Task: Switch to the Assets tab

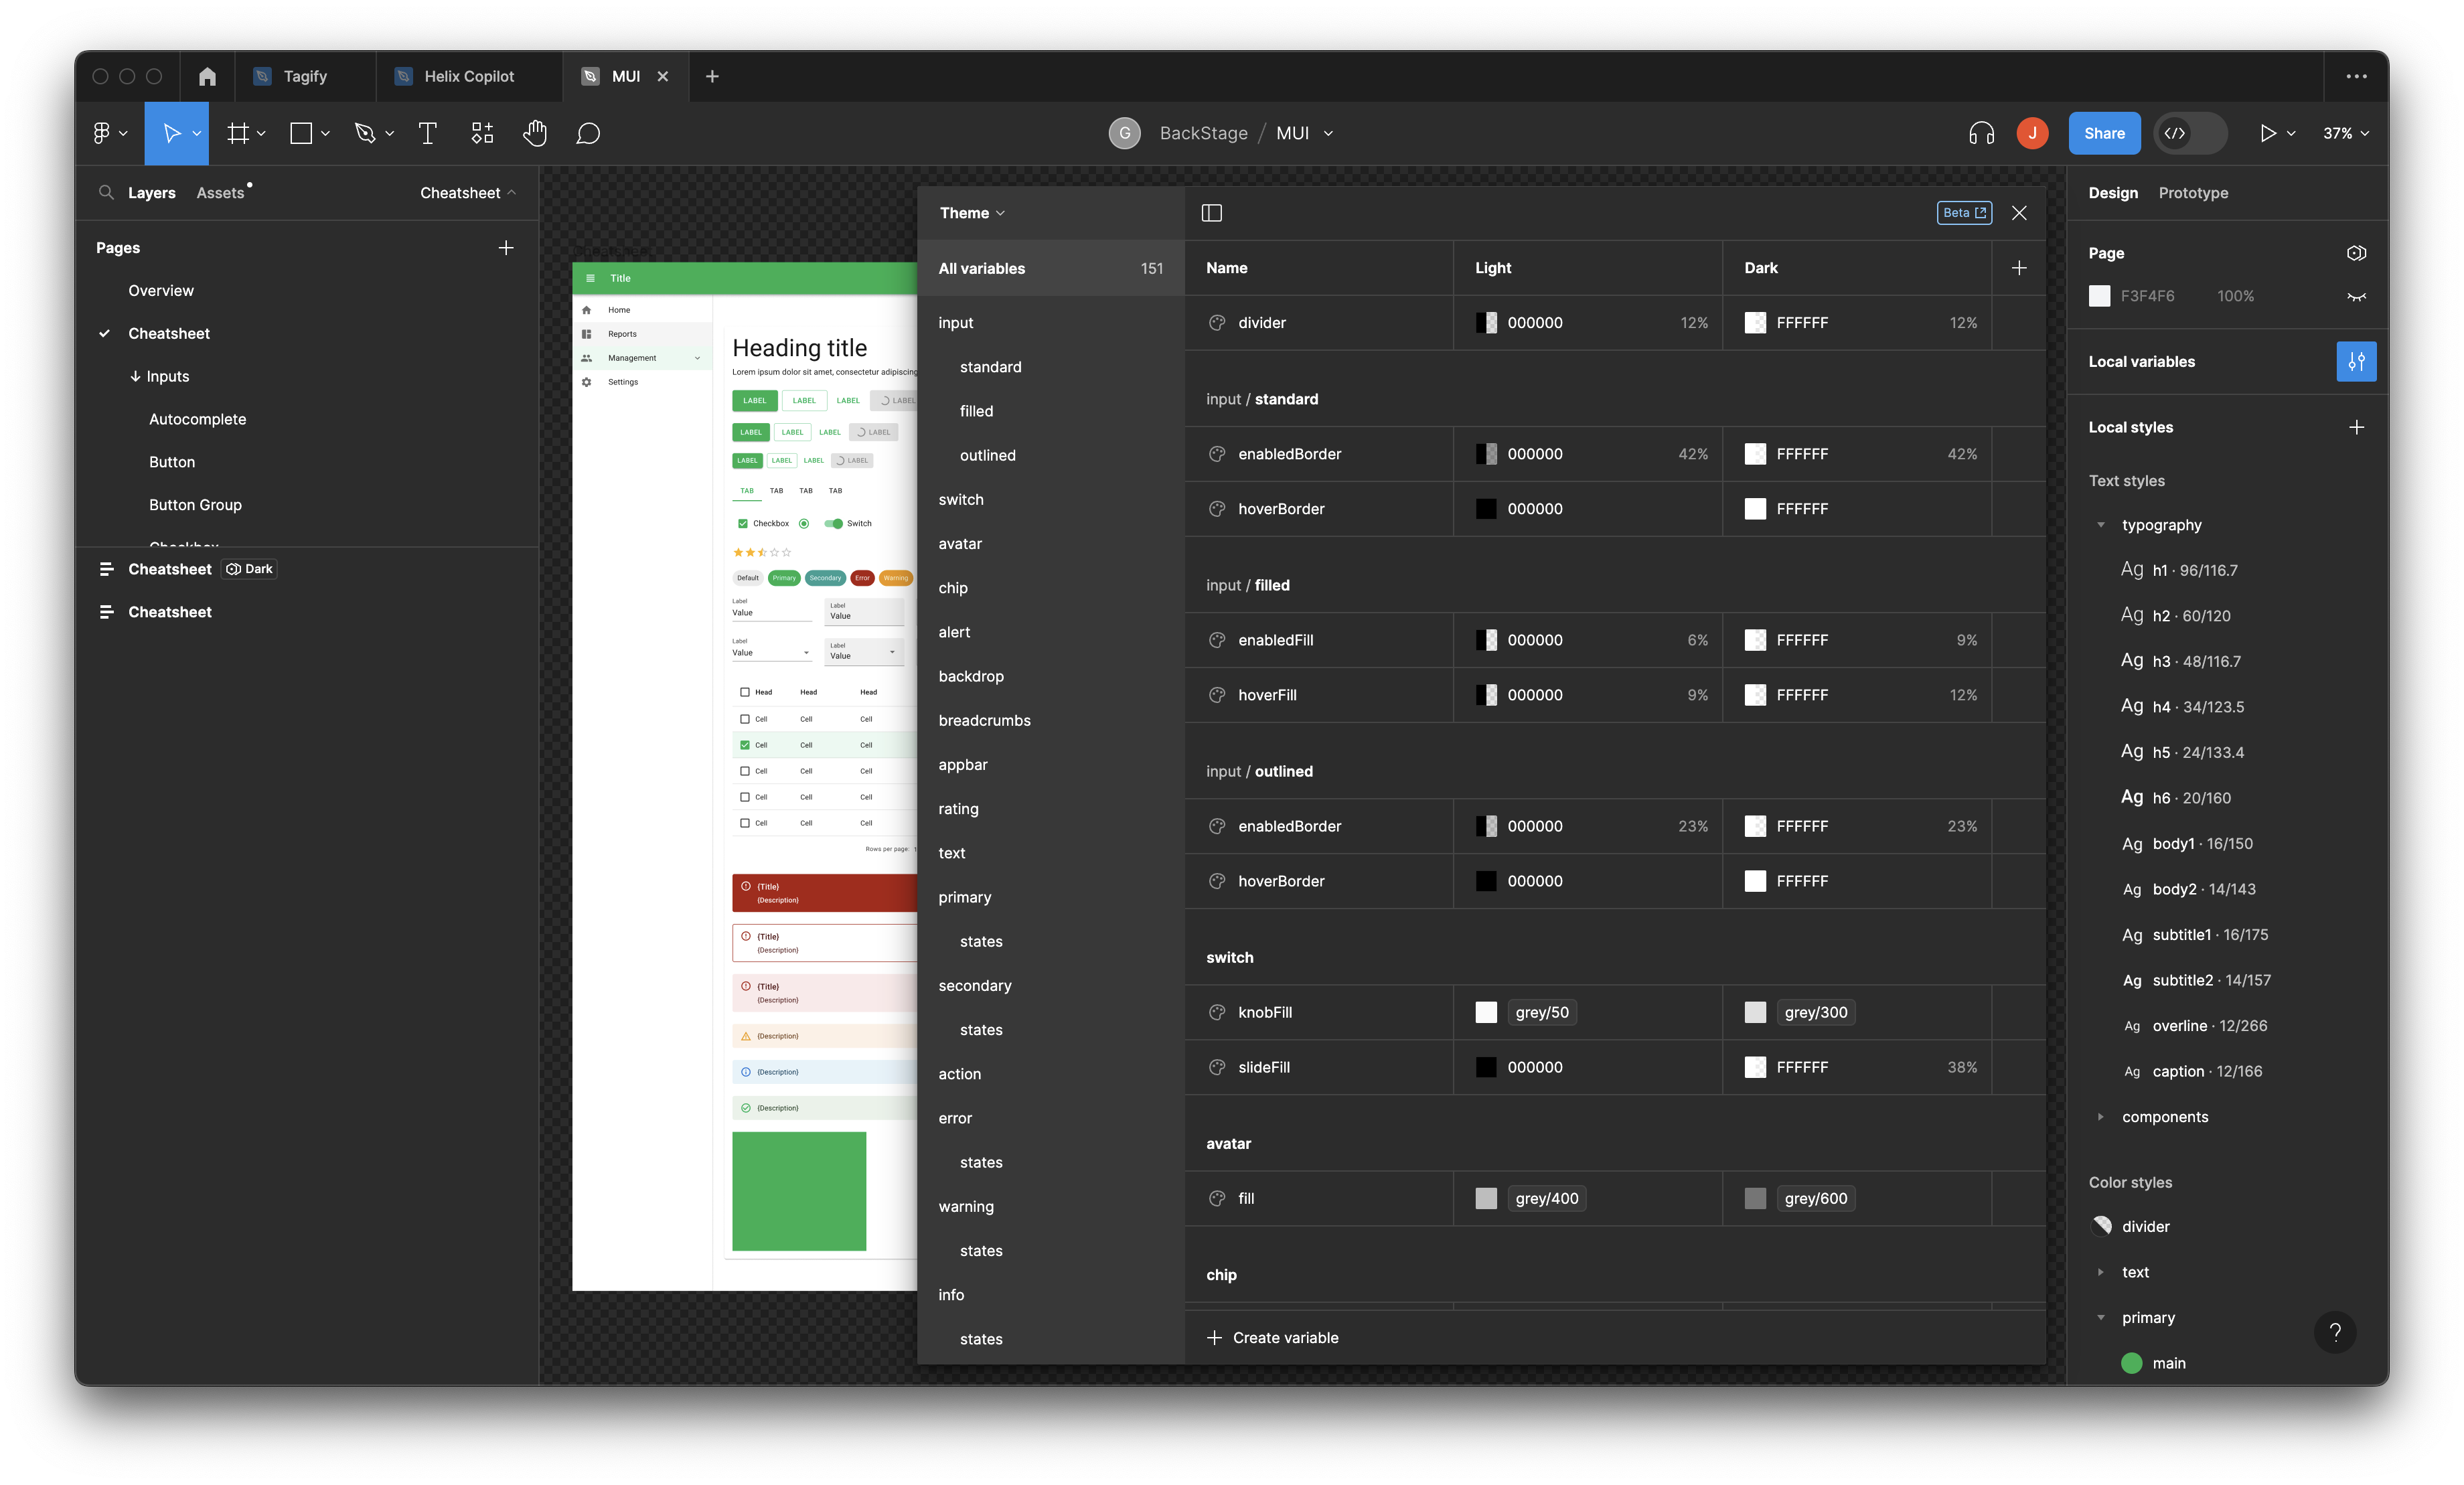Action: [220, 192]
